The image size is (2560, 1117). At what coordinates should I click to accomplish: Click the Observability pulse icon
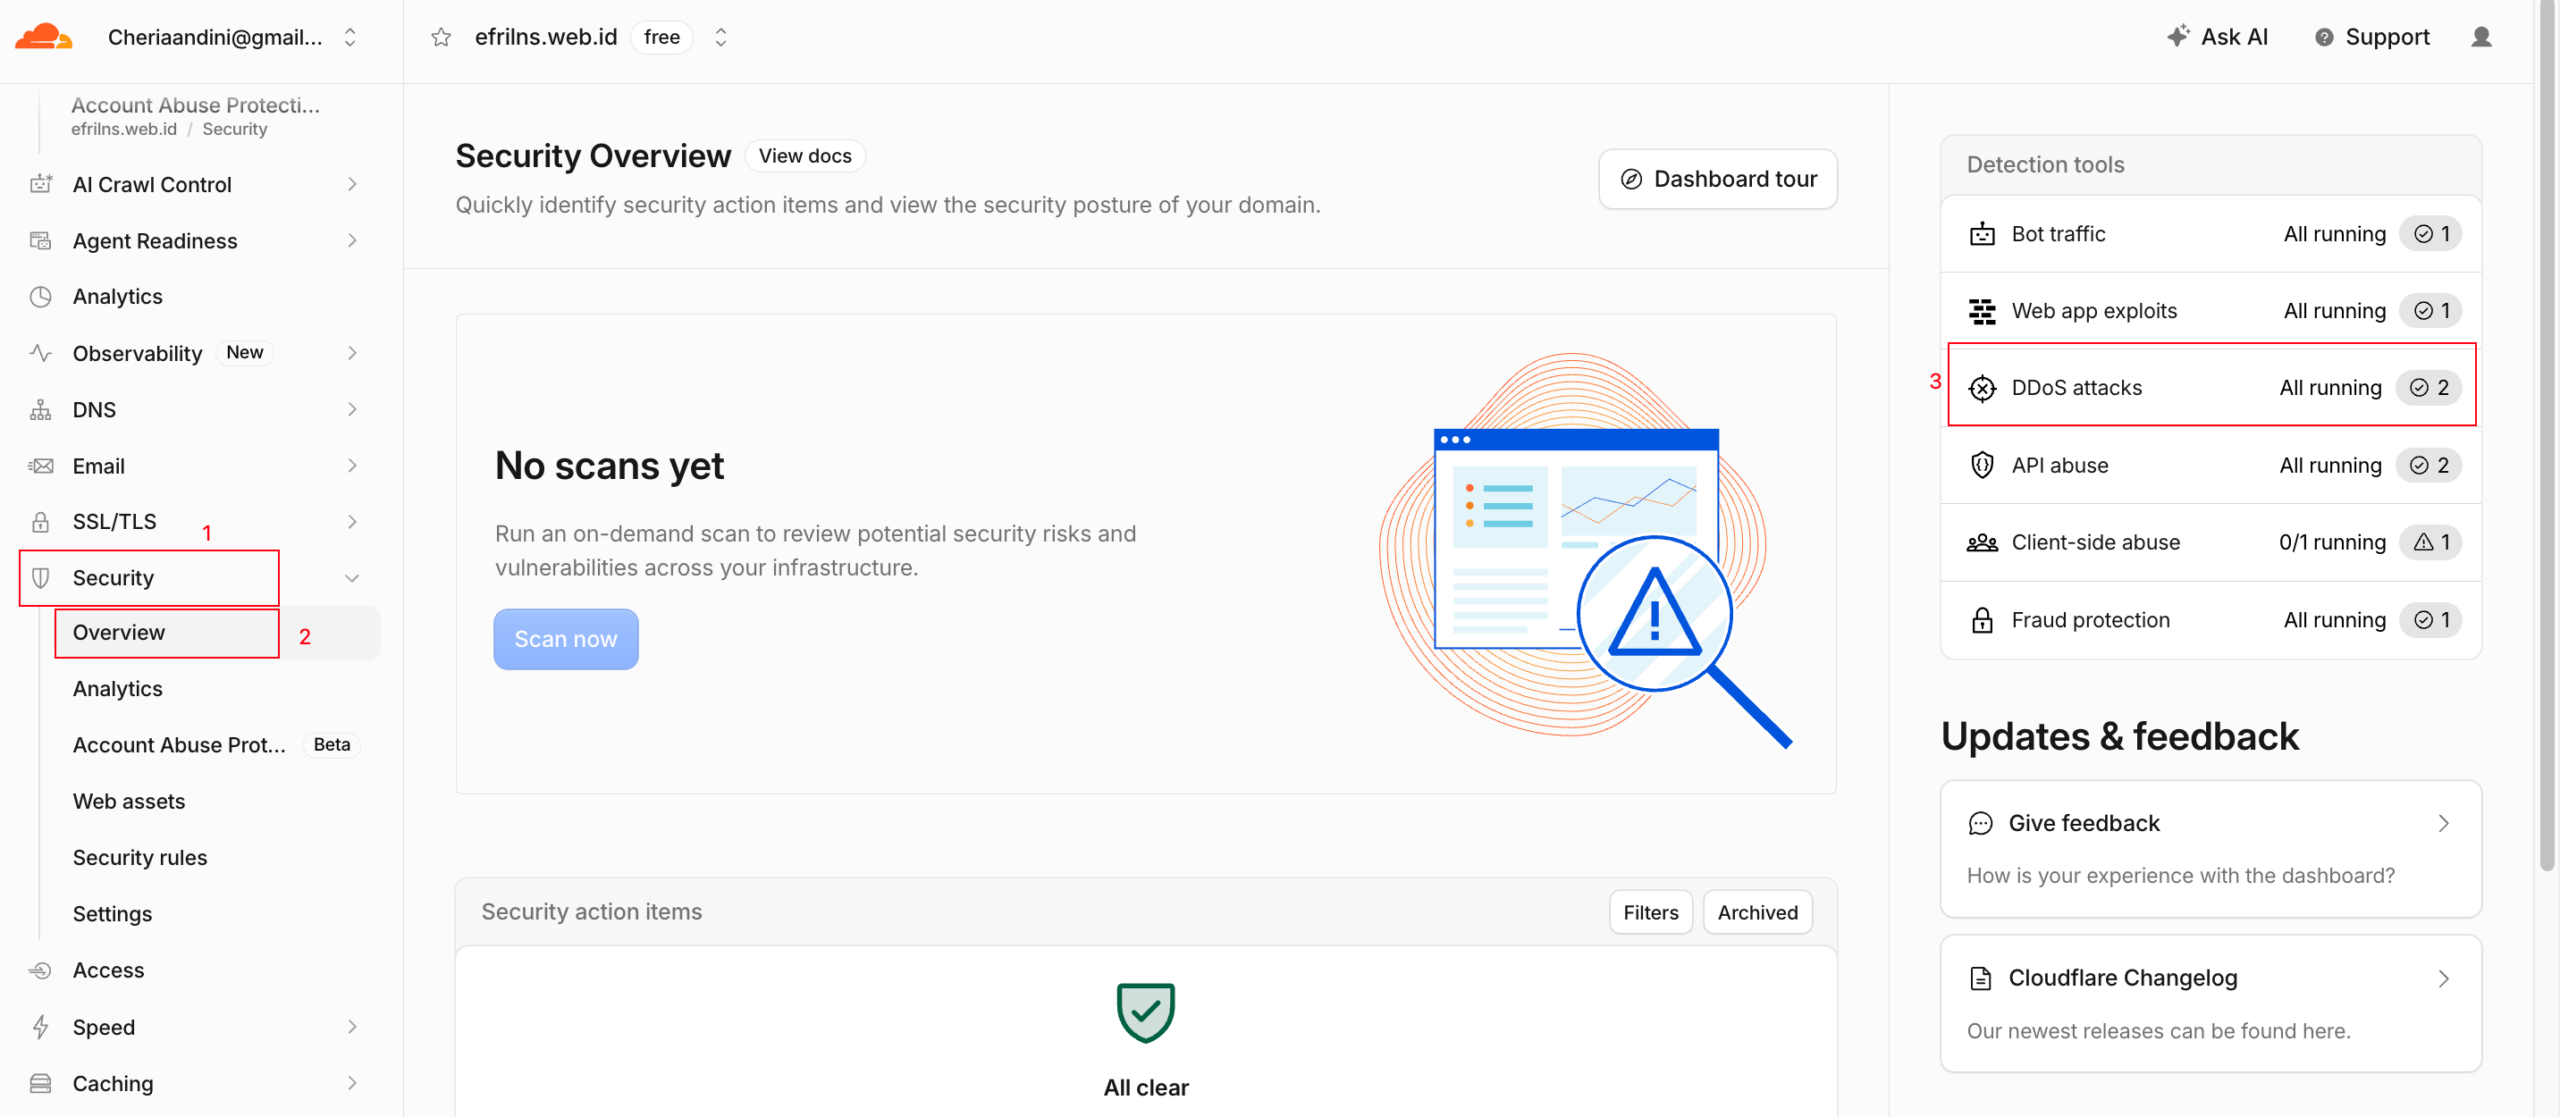pos(41,353)
